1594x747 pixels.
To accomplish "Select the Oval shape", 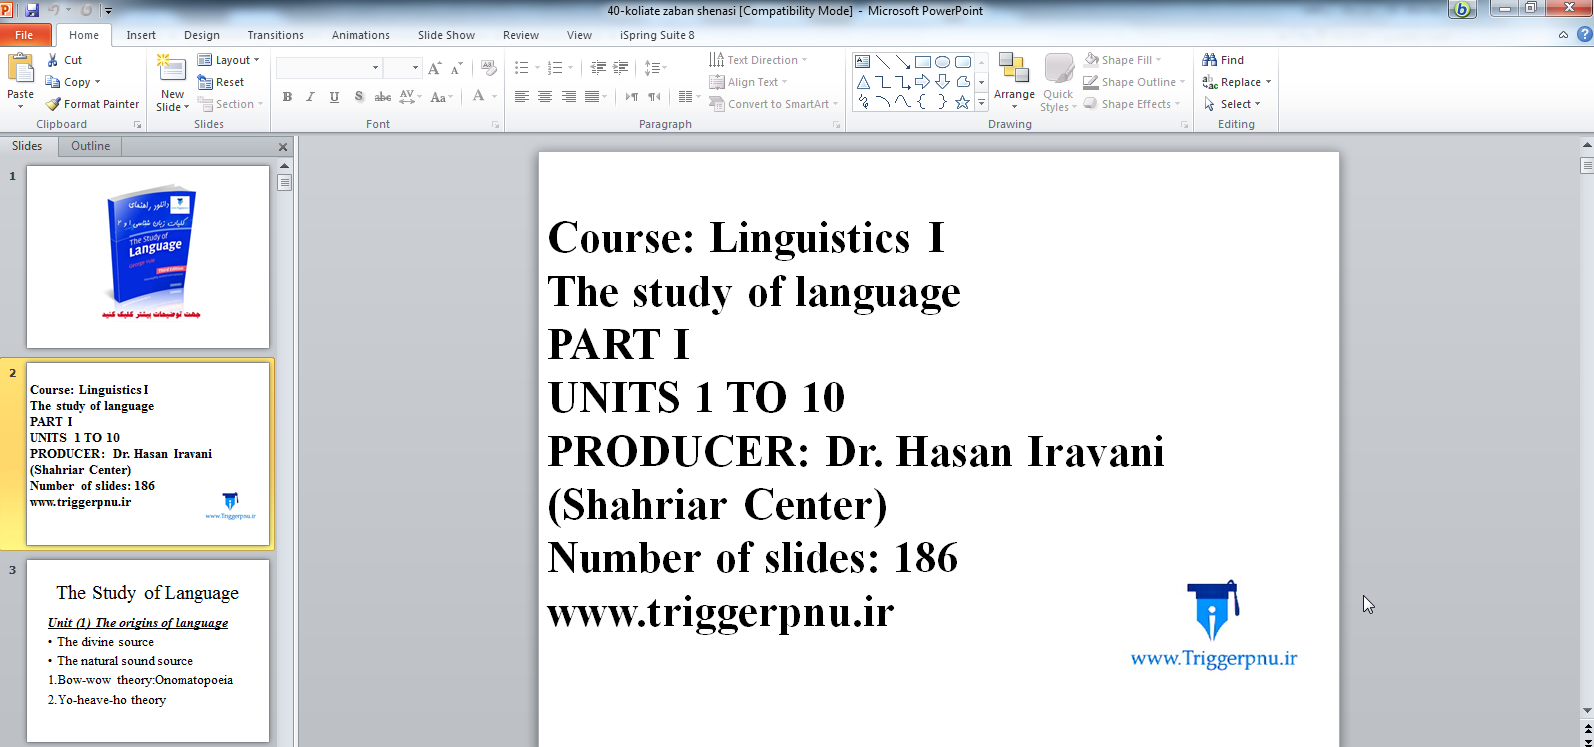I will (x=943, y=61).
